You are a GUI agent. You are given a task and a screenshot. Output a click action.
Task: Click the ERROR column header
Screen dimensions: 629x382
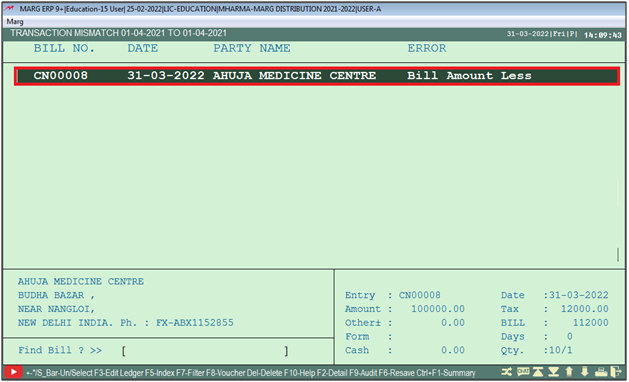(427, 49)
